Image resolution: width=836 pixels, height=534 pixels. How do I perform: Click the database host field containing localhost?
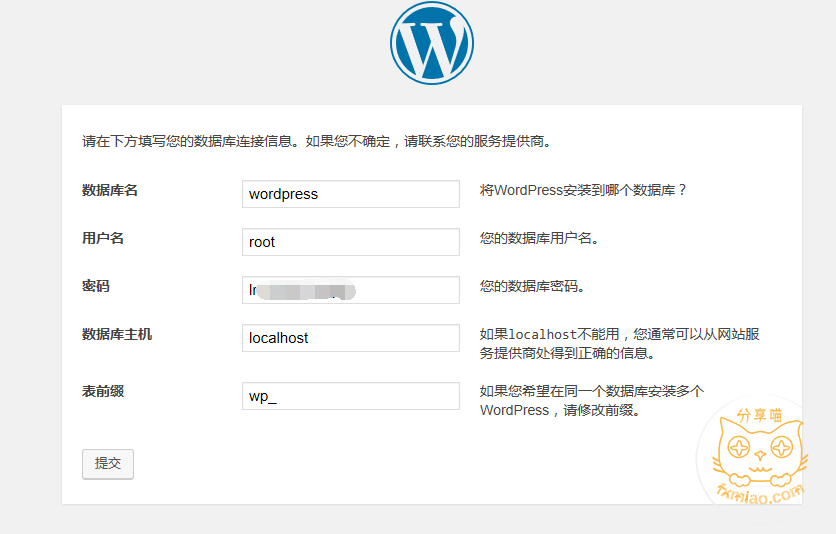coord(351,338)
